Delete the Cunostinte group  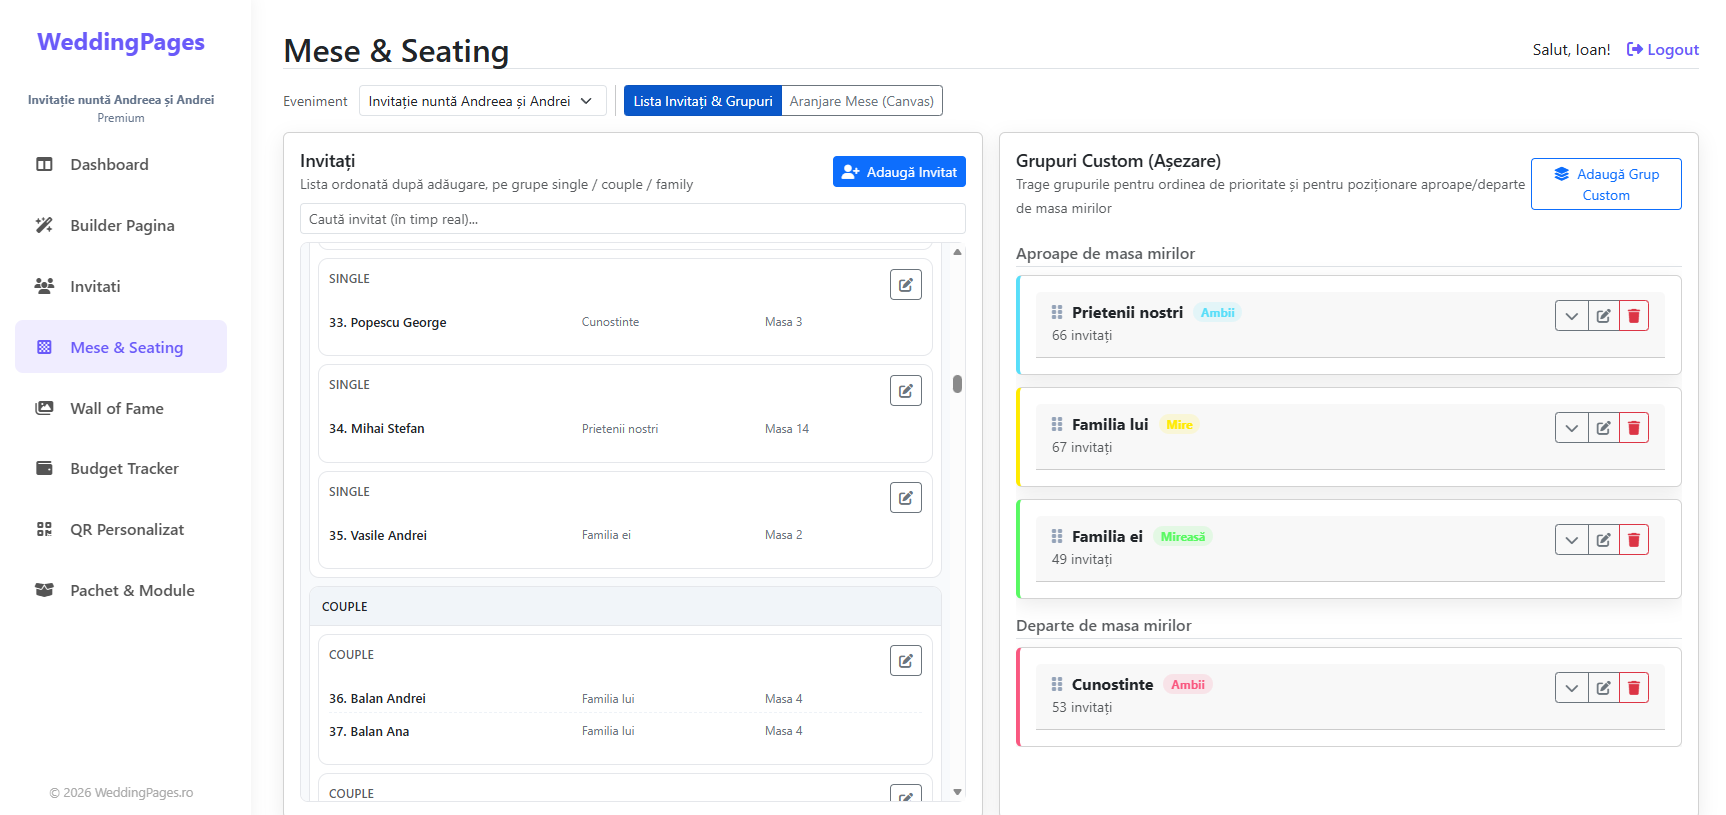(x=1633, y=688)
